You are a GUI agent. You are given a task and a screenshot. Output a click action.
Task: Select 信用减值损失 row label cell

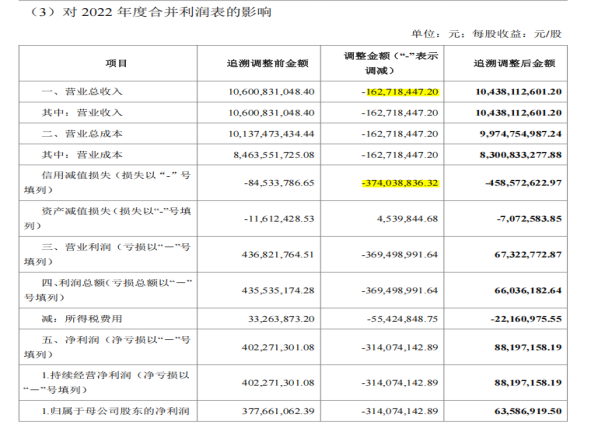[108, 183]
